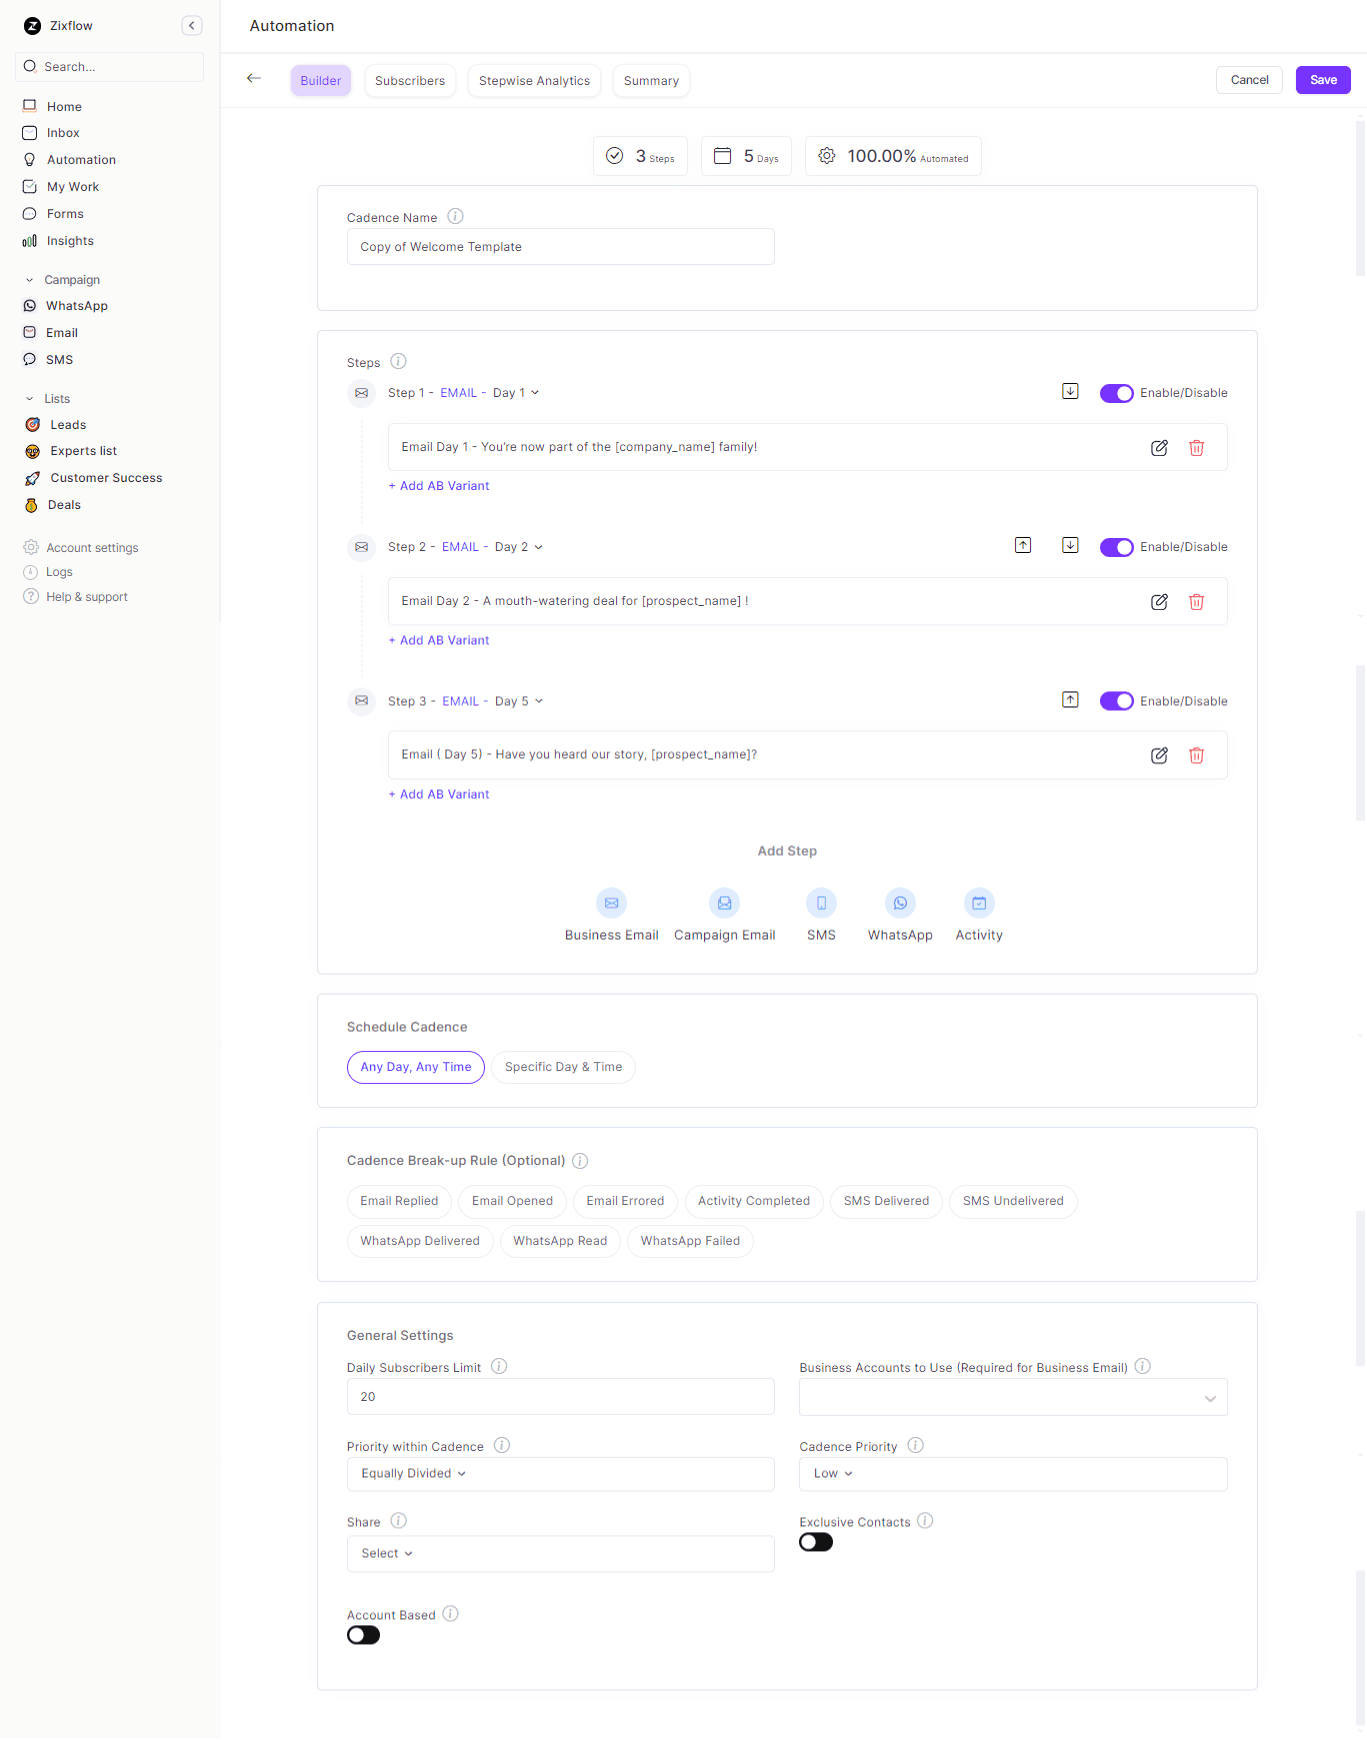
Task: Change the Step 3 Day 5 dropdown
Action: pos(519,701)
